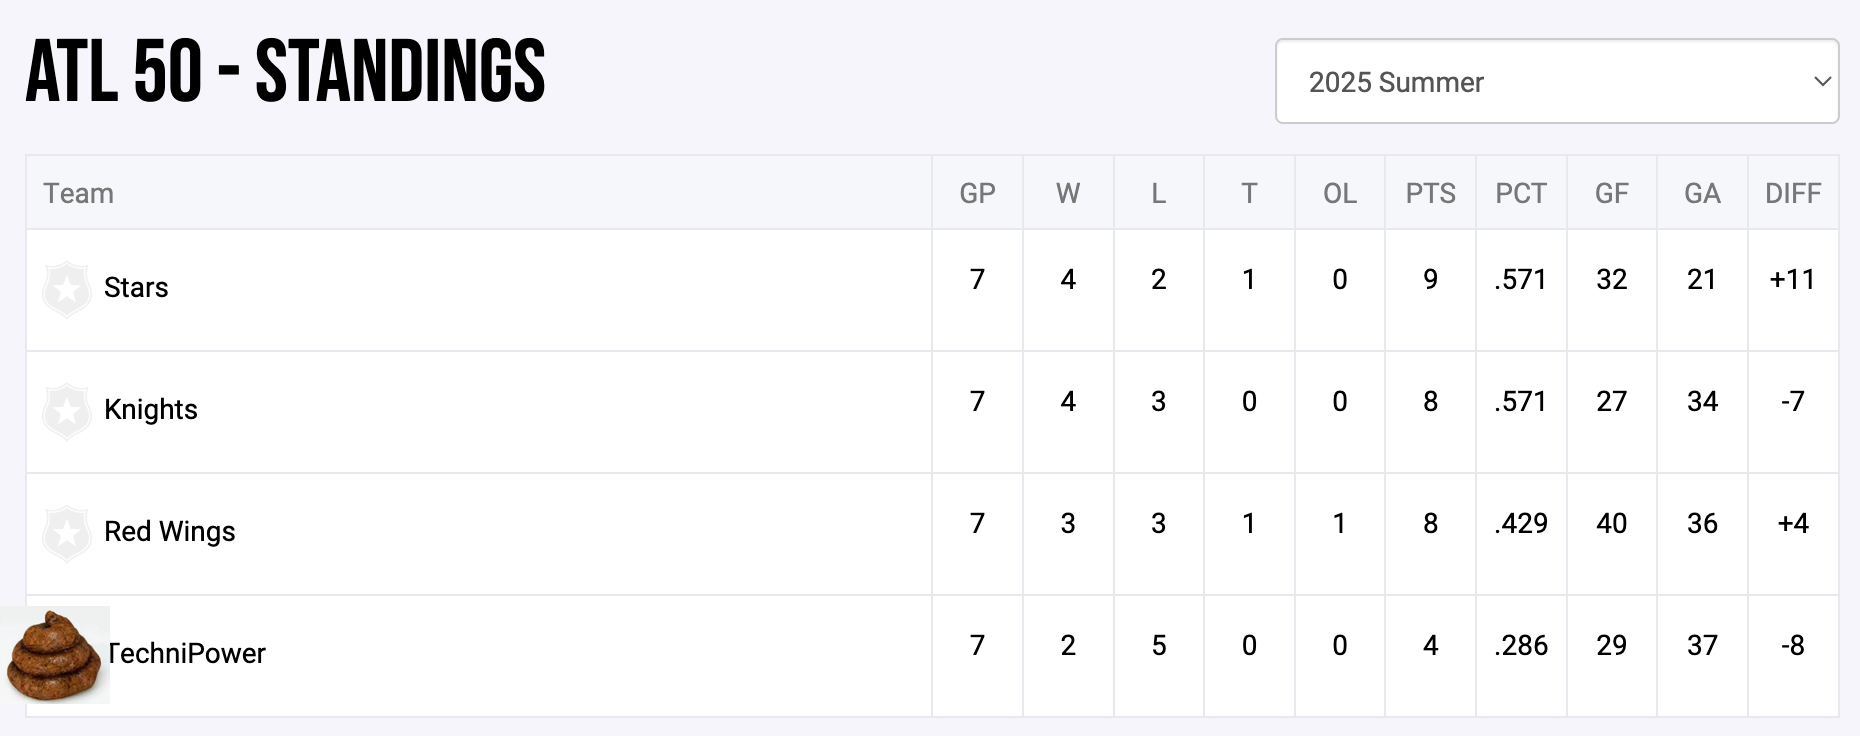
Task: Click the GA column header
Action: pos(1702,193)
